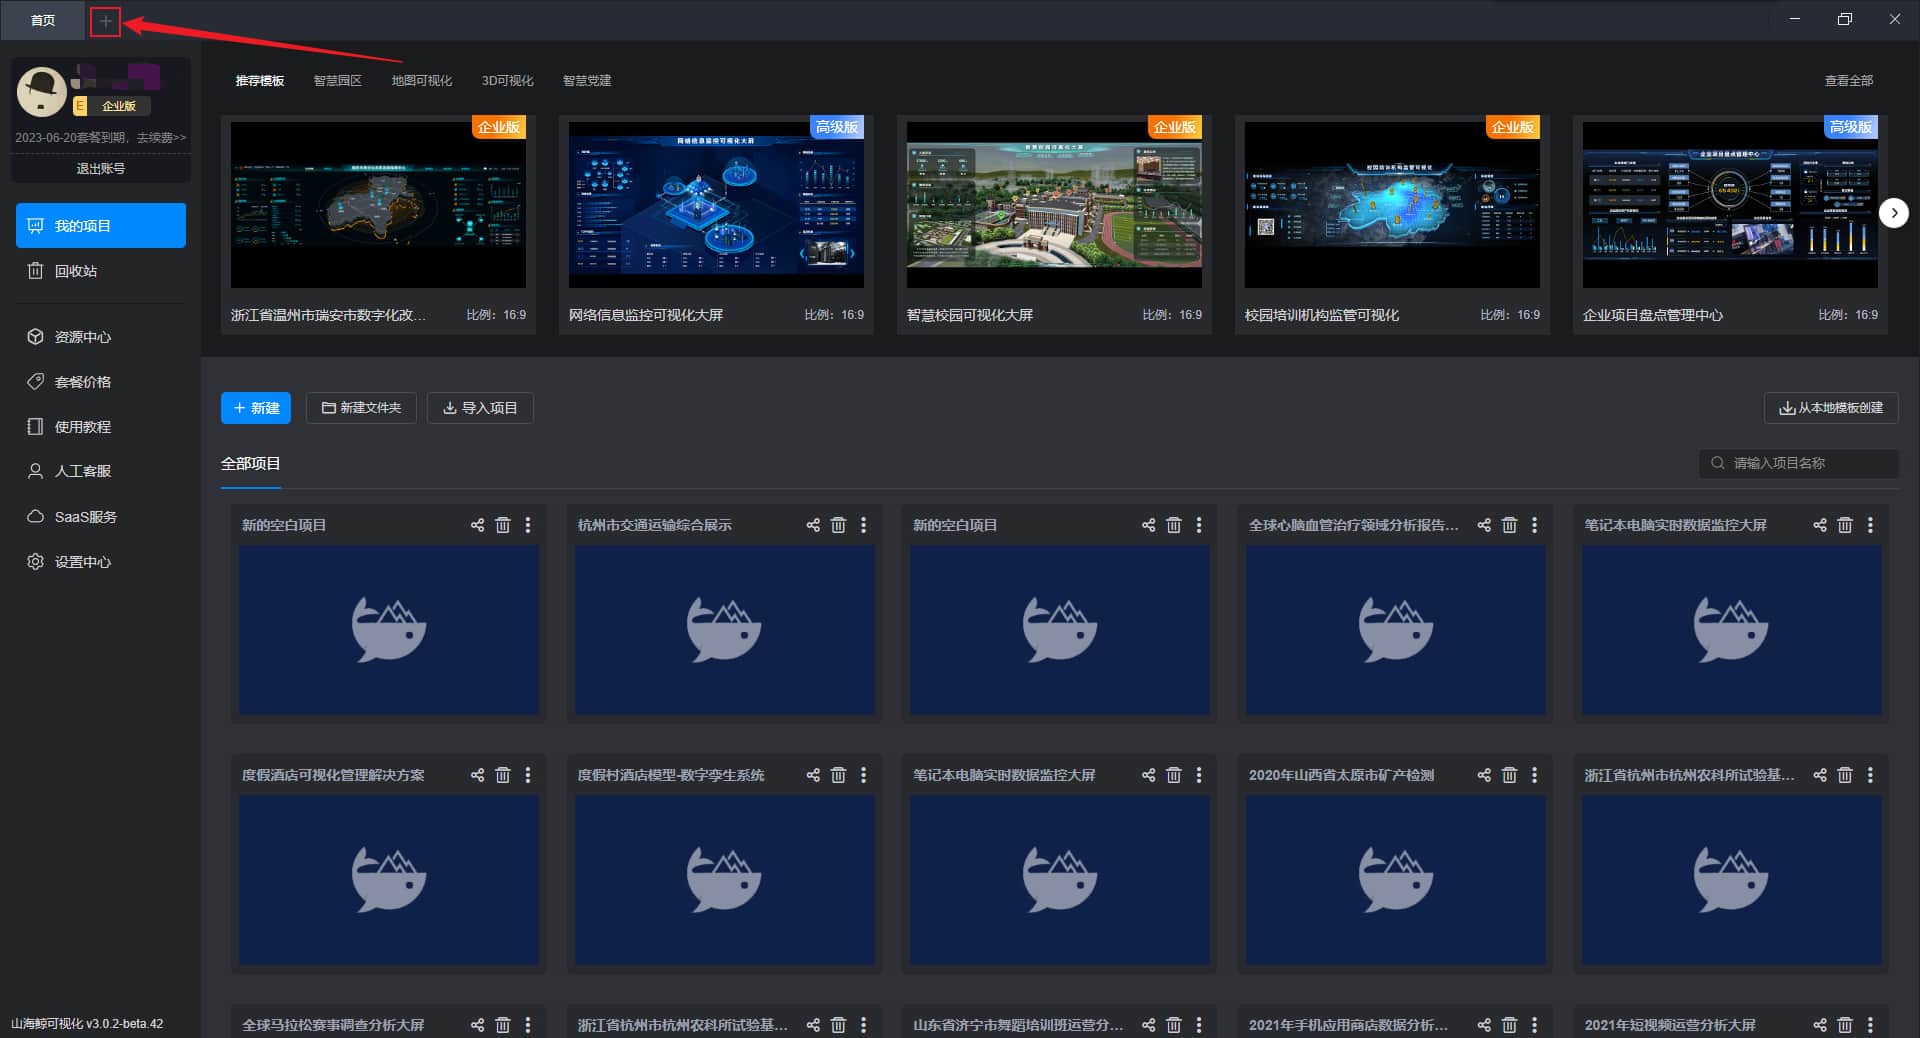1920x1038 pixels.
Task: Select the 首页 window tab
Action: click(43, 20)
